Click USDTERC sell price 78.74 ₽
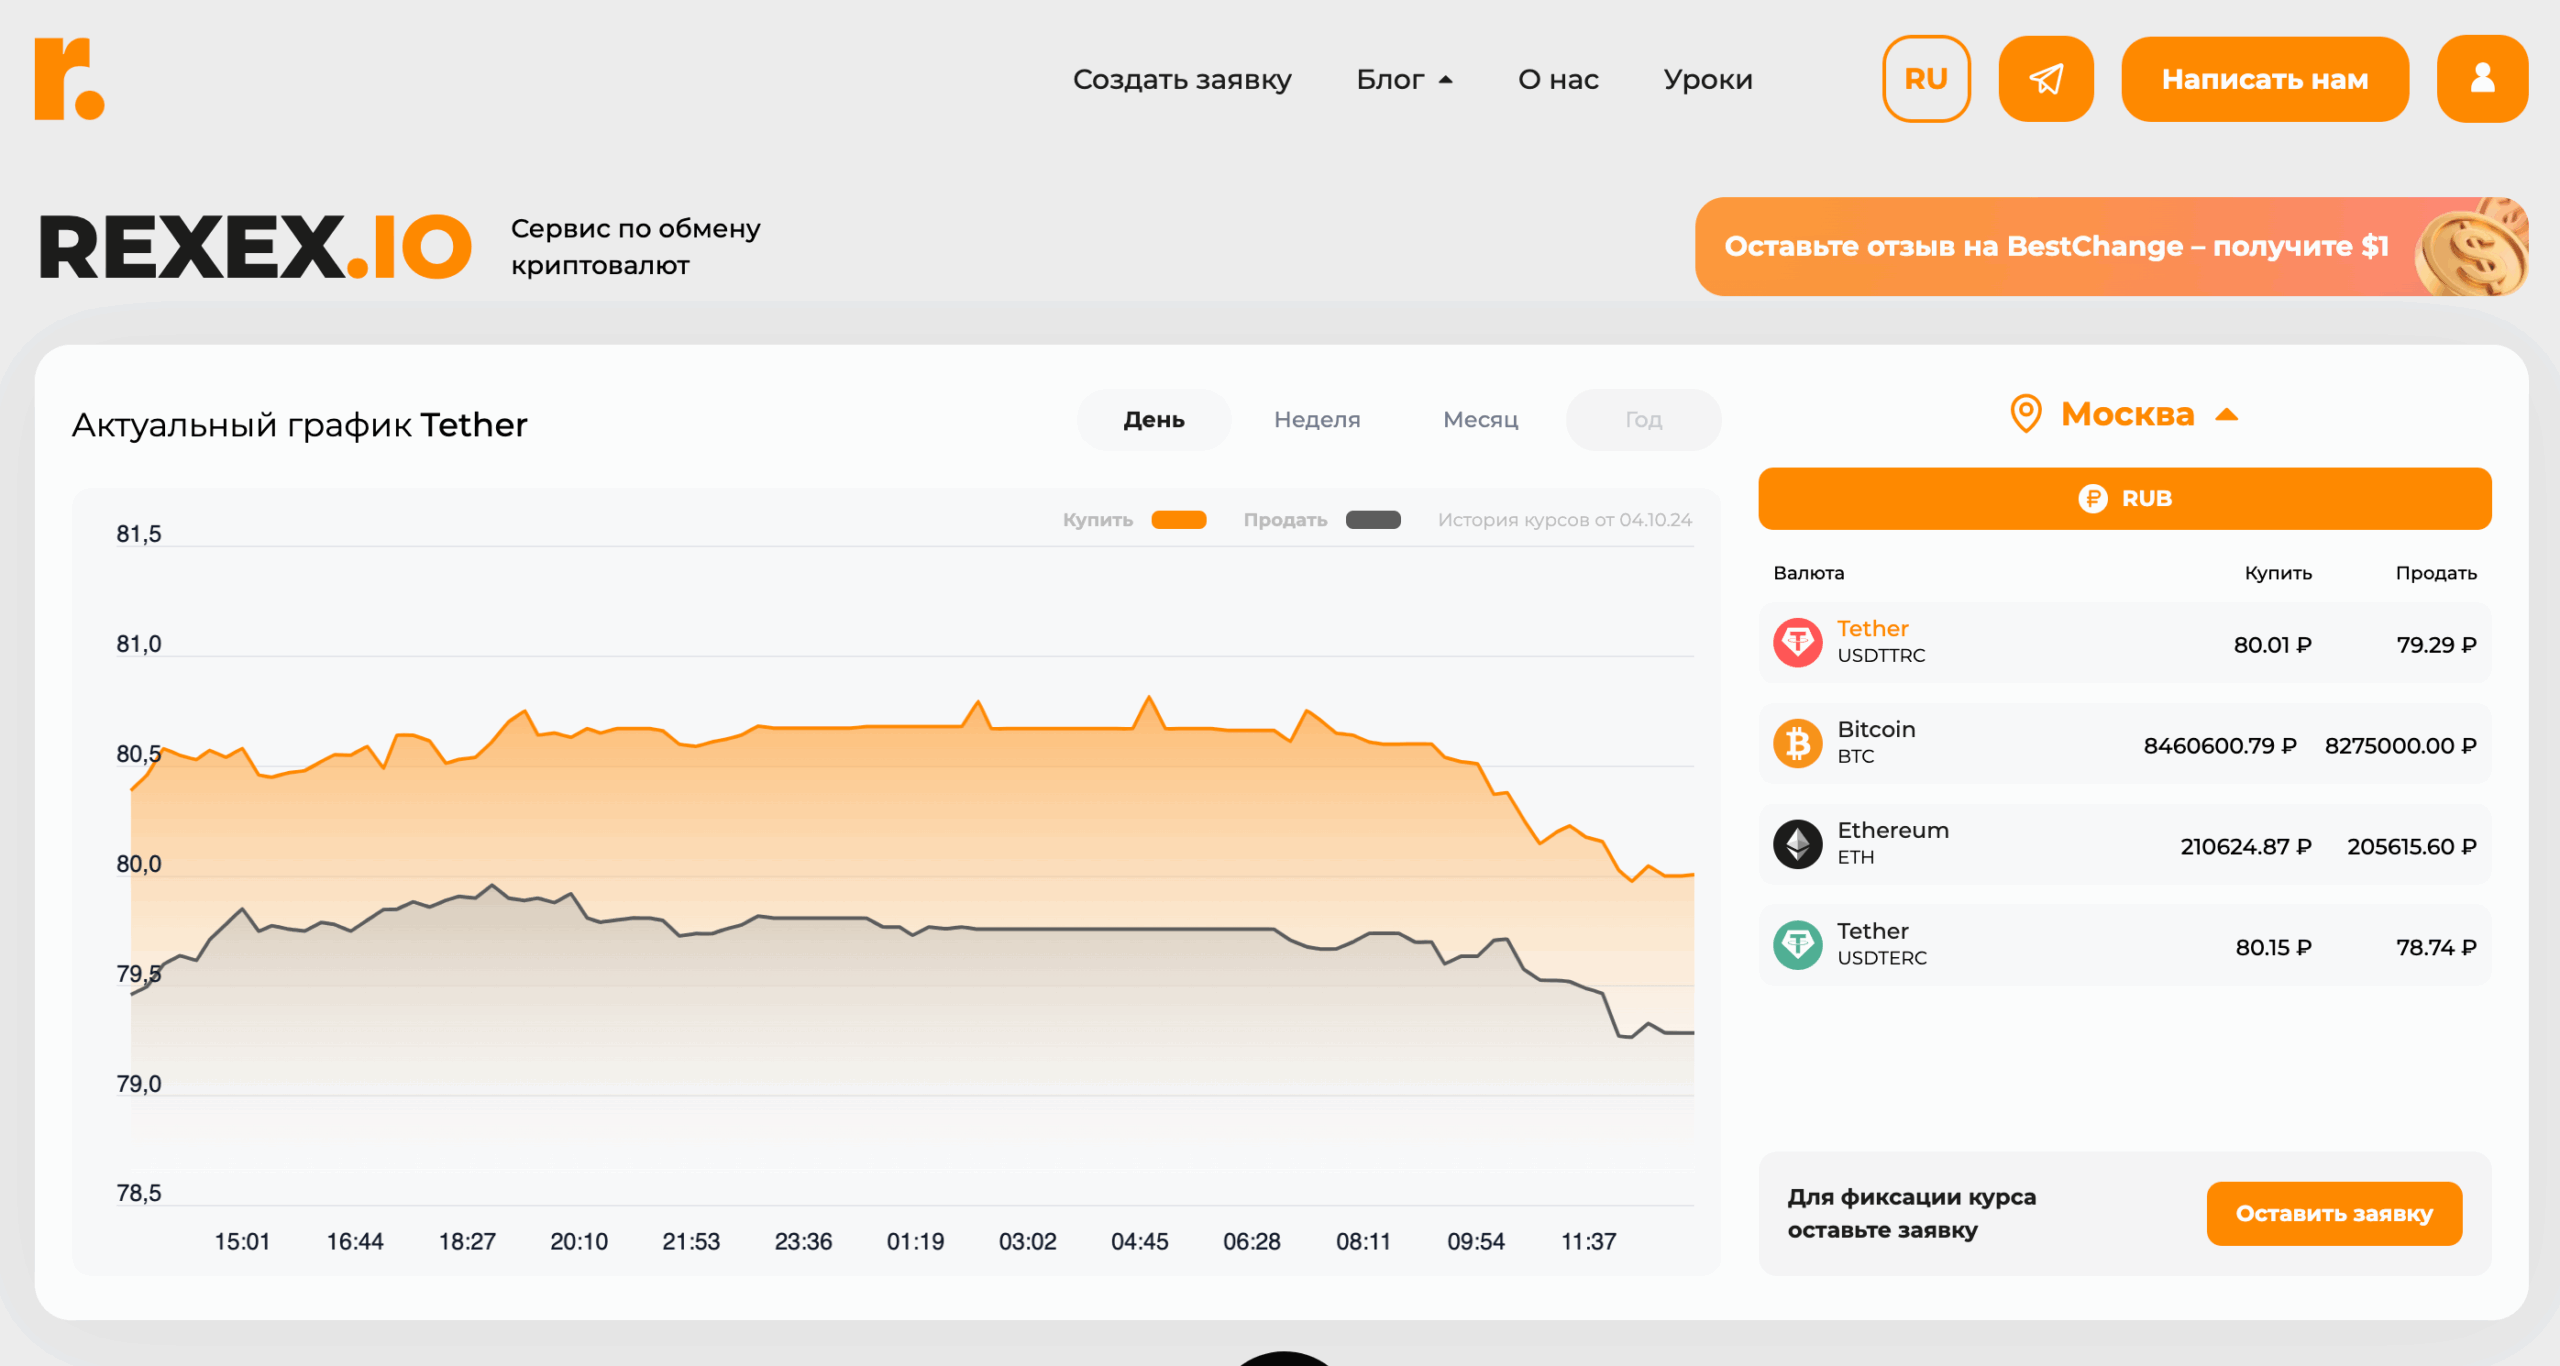The image size is (2560, 1366). 2436,948
